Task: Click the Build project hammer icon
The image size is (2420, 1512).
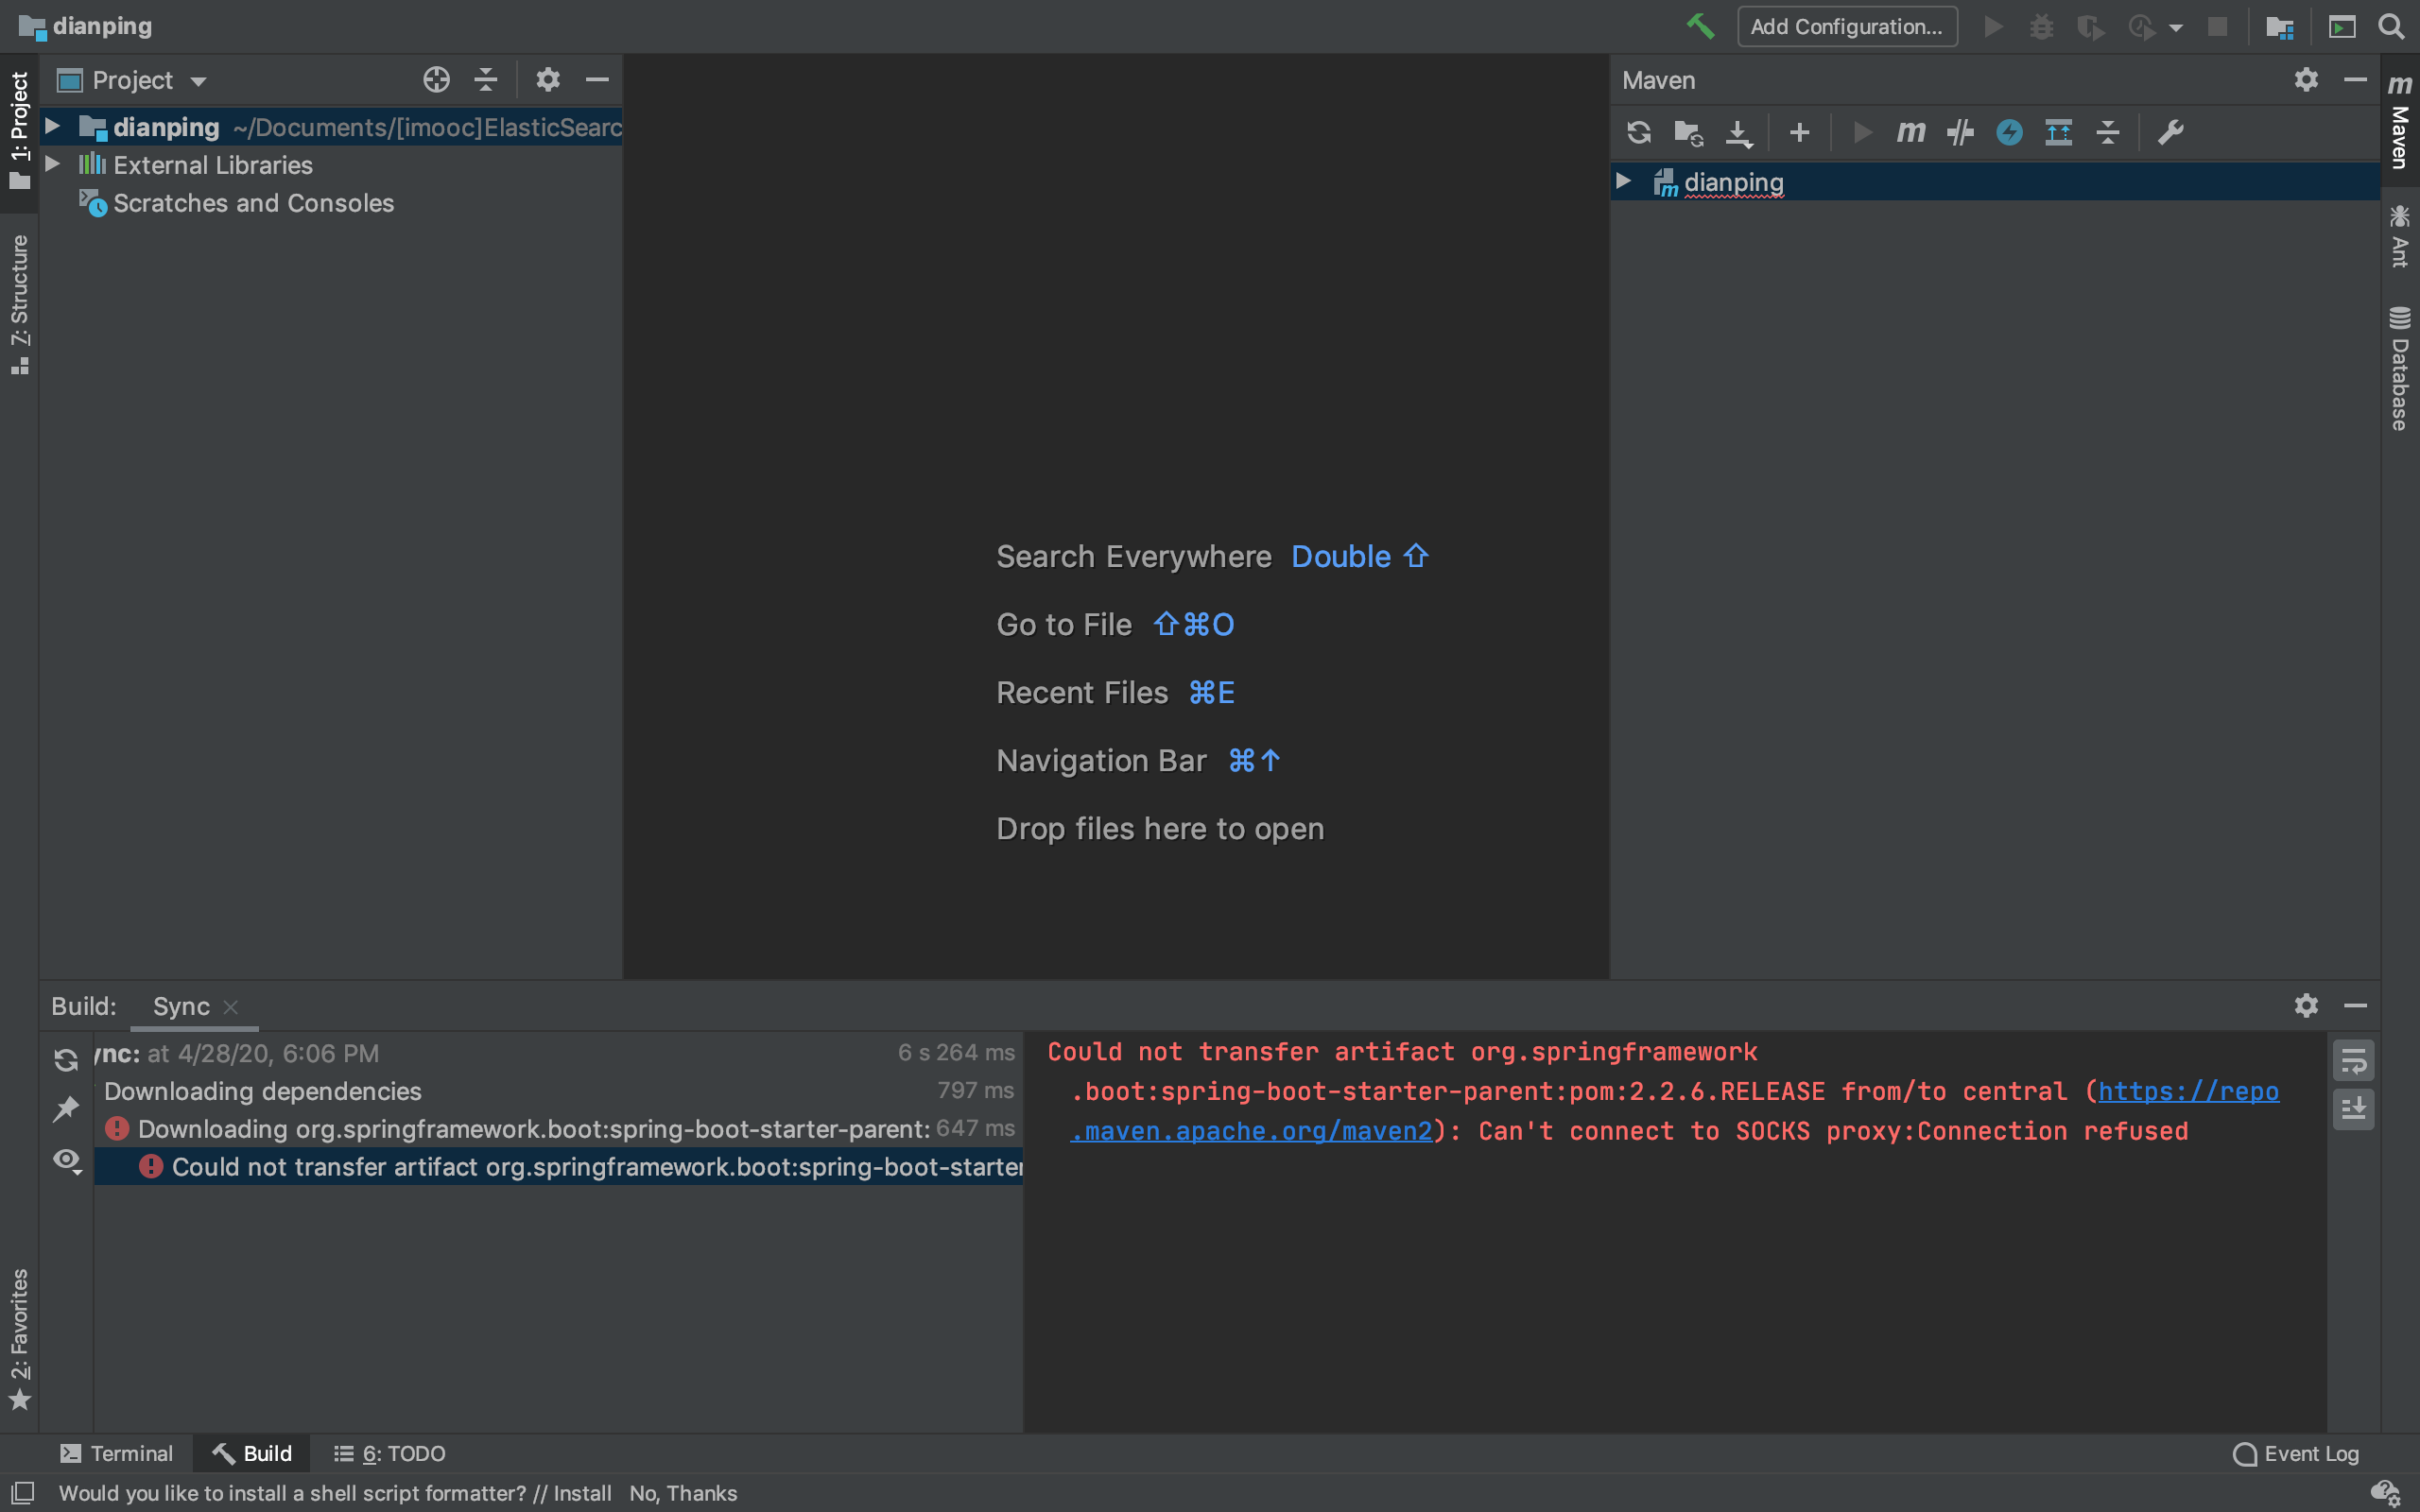Action: point(1700,26)
